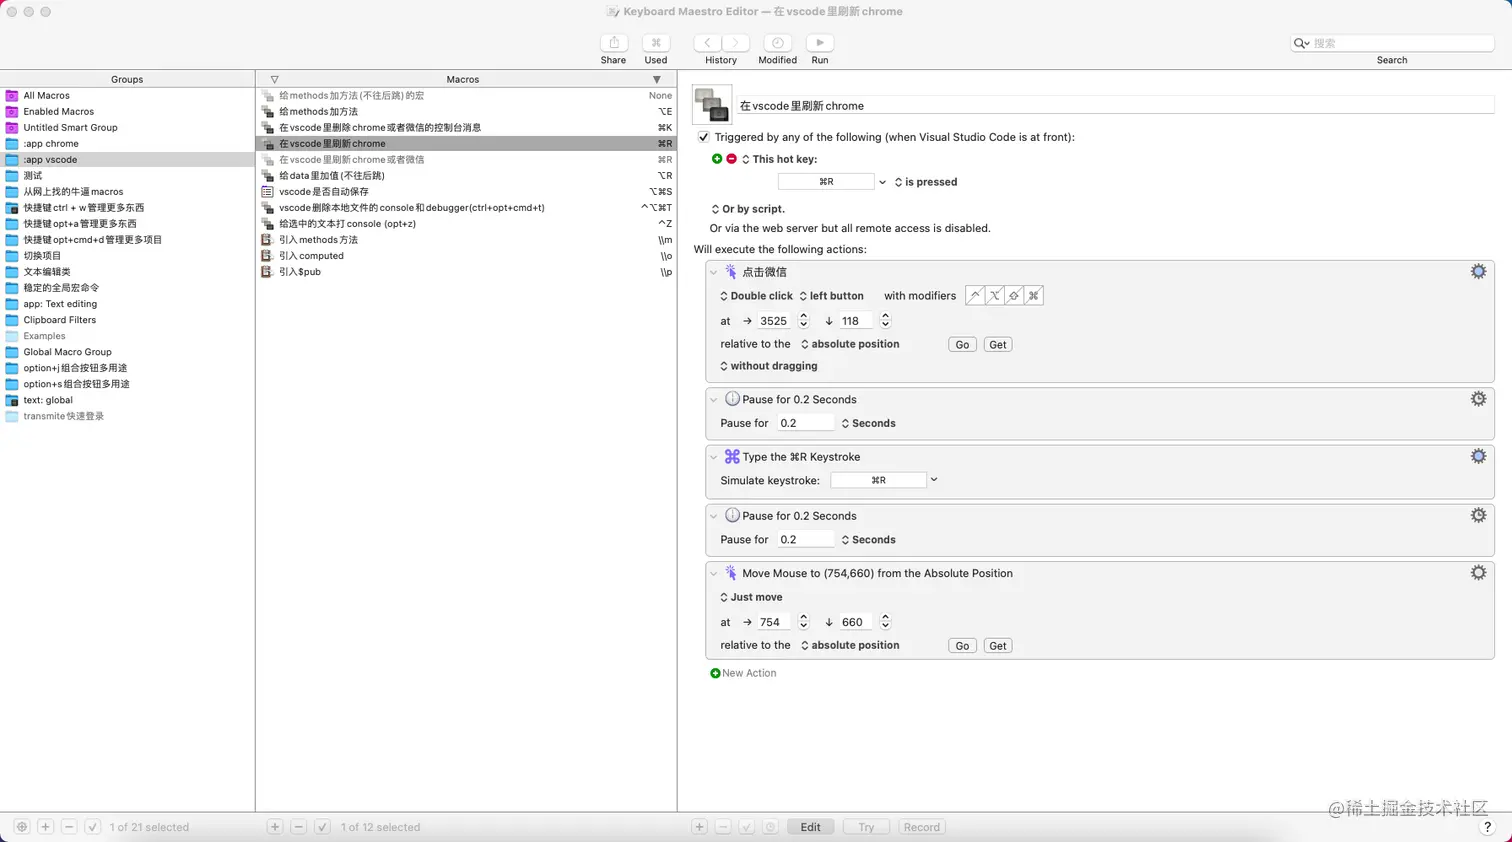Viewport: 1512px width, 842px height.
Task: Click the Search field
Action: (1392, 43)
